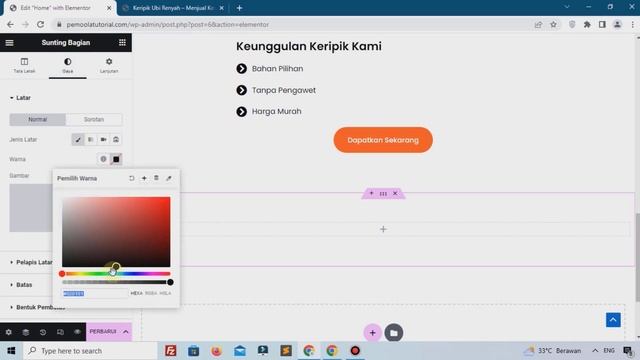The height and width of the screenshot is (360, 640).
Task: Expand the Pelapis Latar section
Action: point(31,262)
